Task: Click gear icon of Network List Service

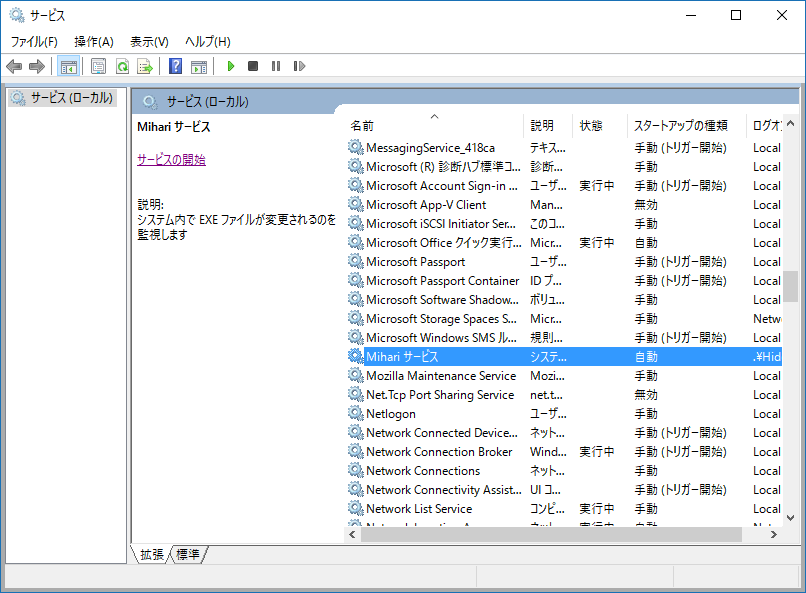Action: point(356,508)
